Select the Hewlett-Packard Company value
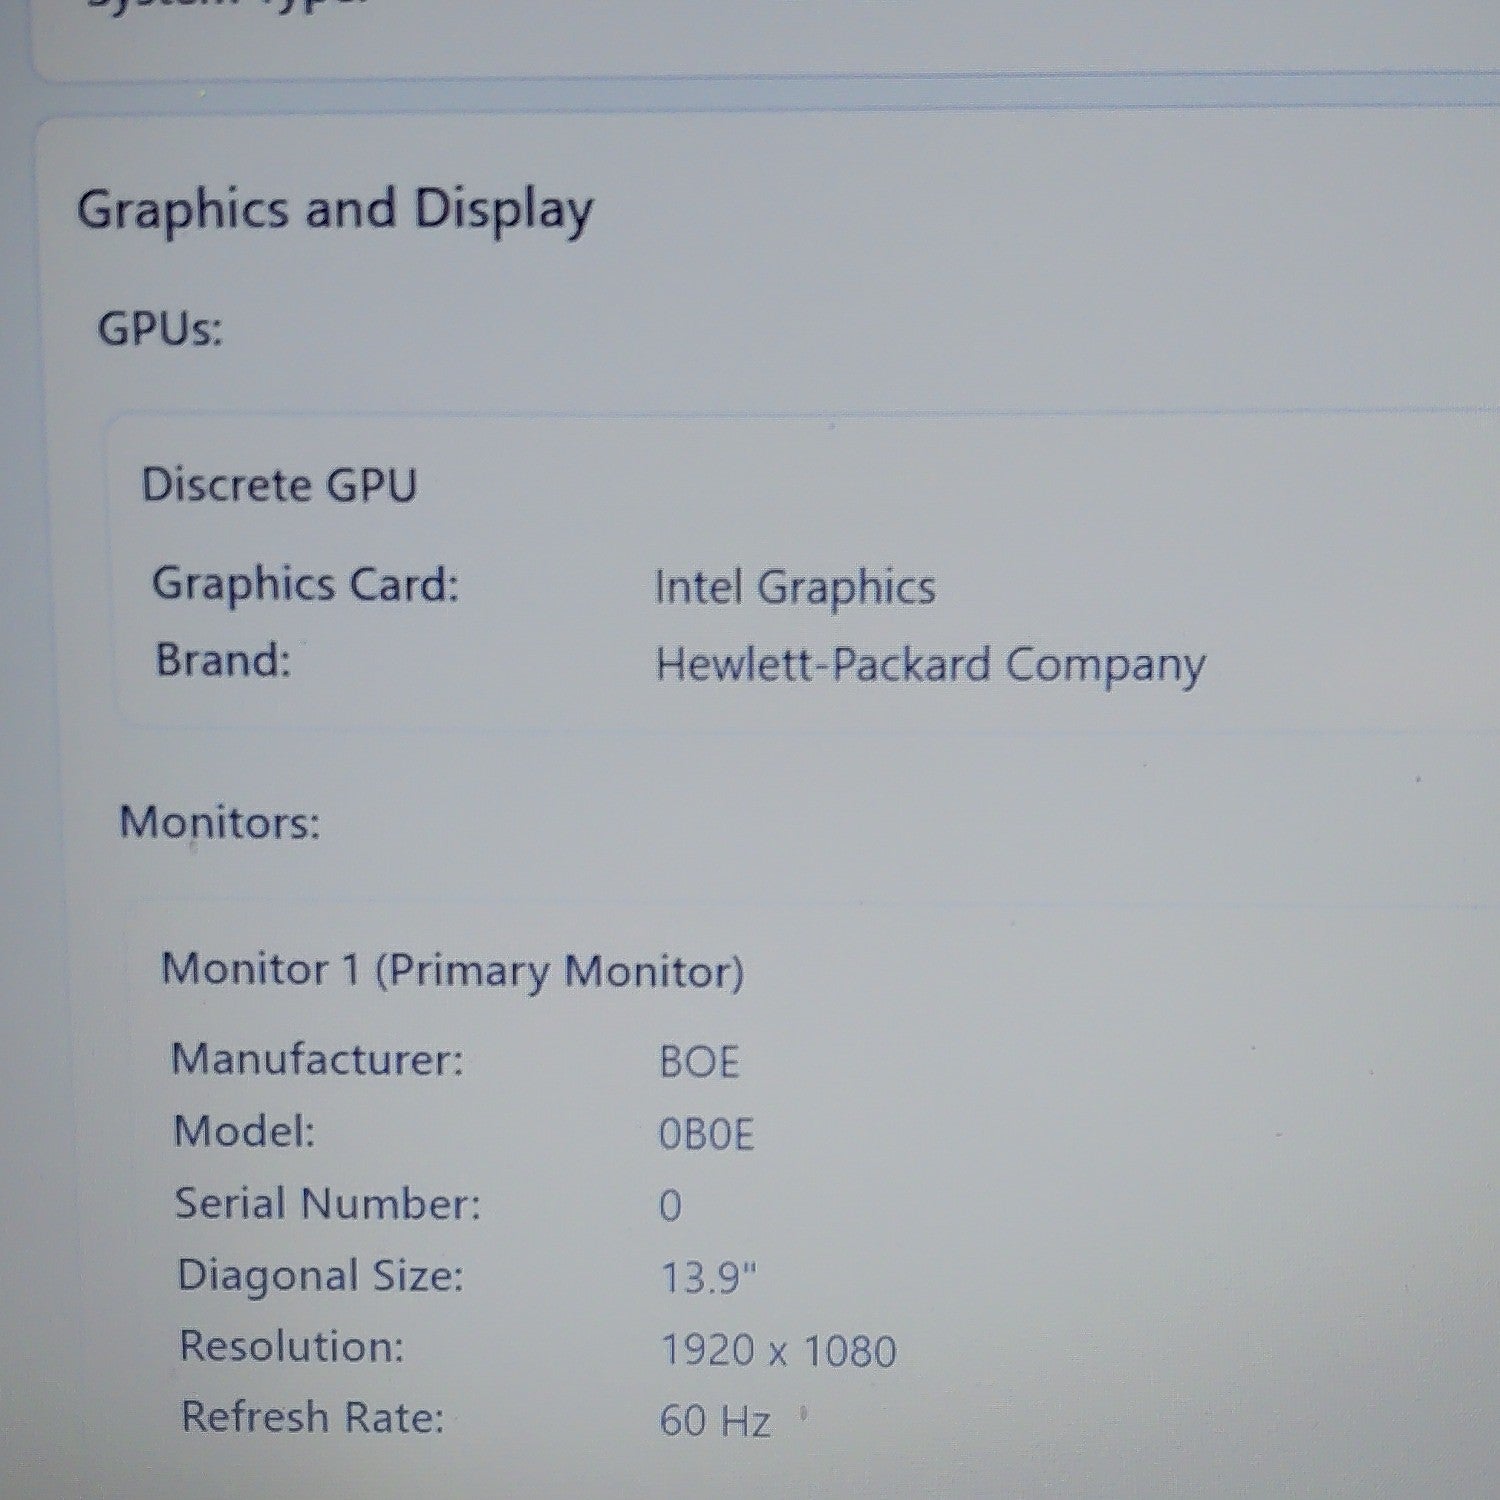Viewport: 1500px width, 1500px height. click(x=931, y=666)
